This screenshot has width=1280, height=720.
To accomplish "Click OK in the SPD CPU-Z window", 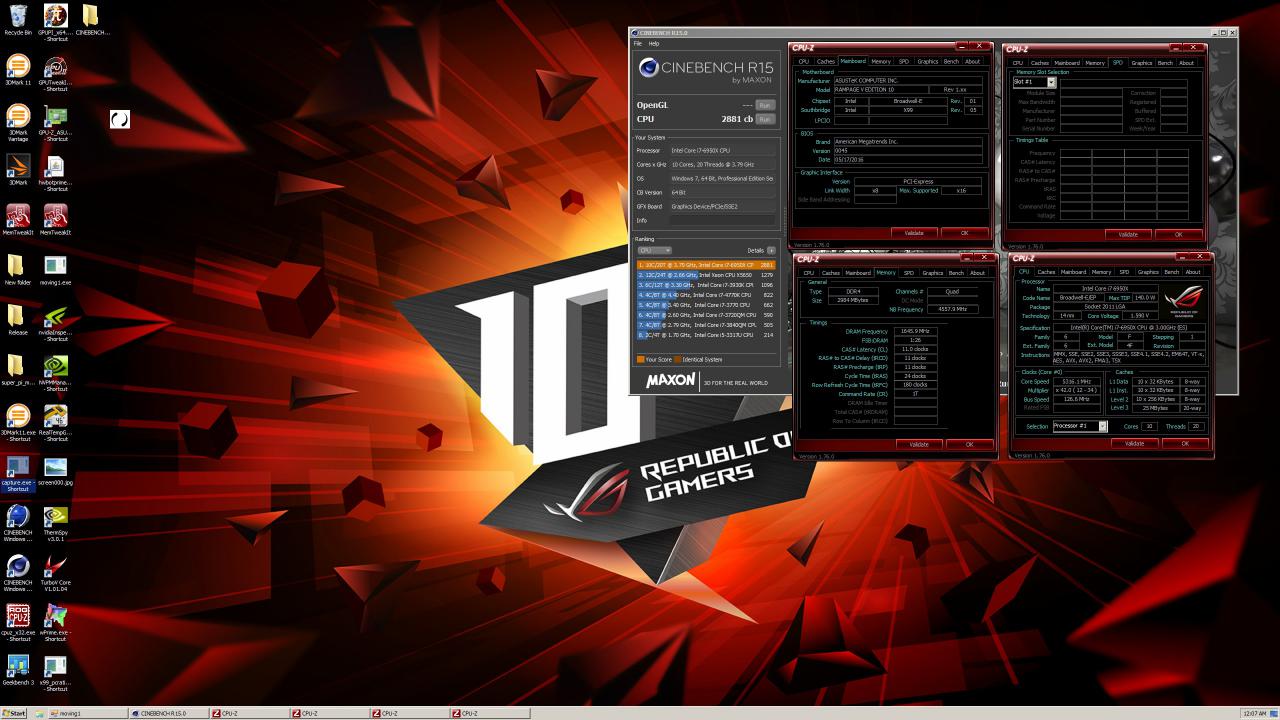I will [x=1179, y=234].
